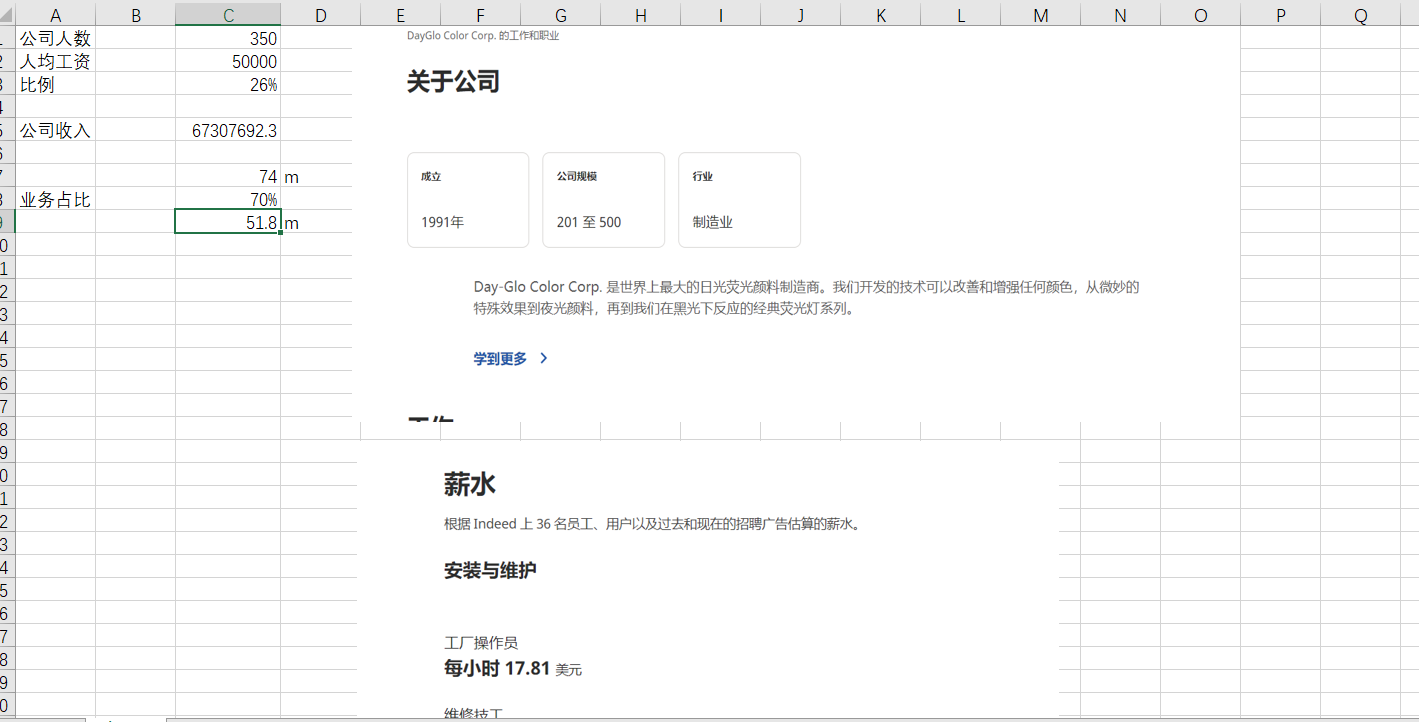Select column I header

[720, 14]
